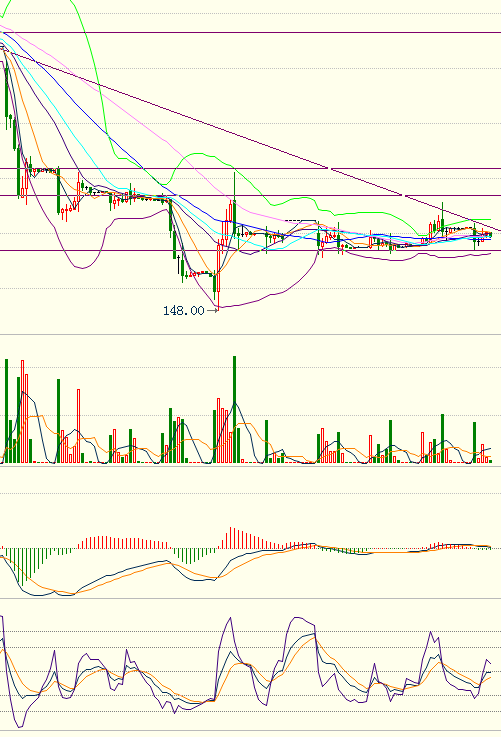Select the tallest green volume bar
The width and height of the screenshot is (501, 737).
(x=235, y=409)
